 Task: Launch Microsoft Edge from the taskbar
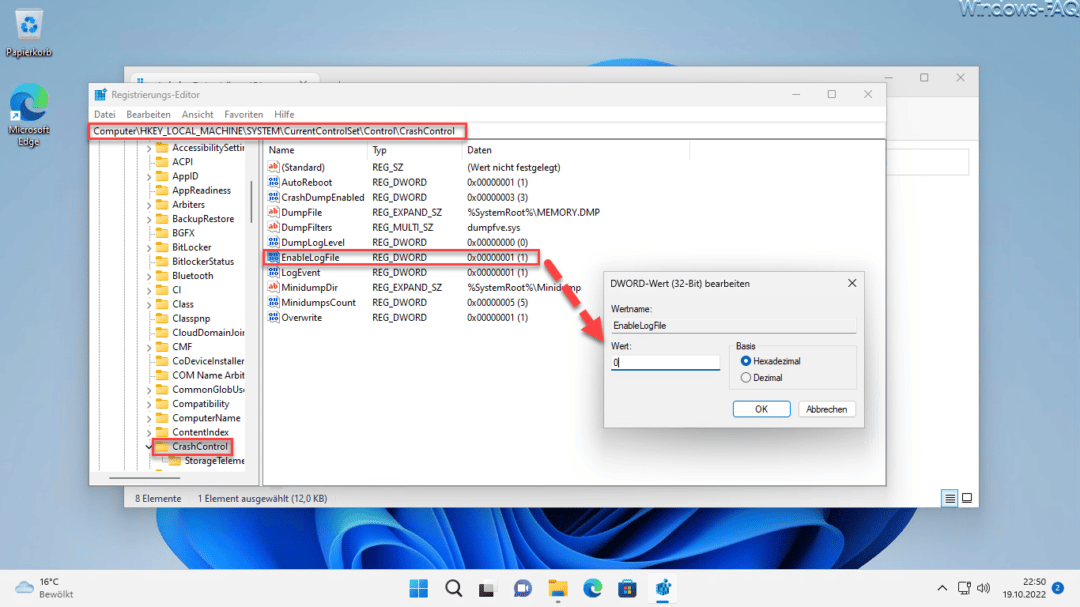pos(592,588)
